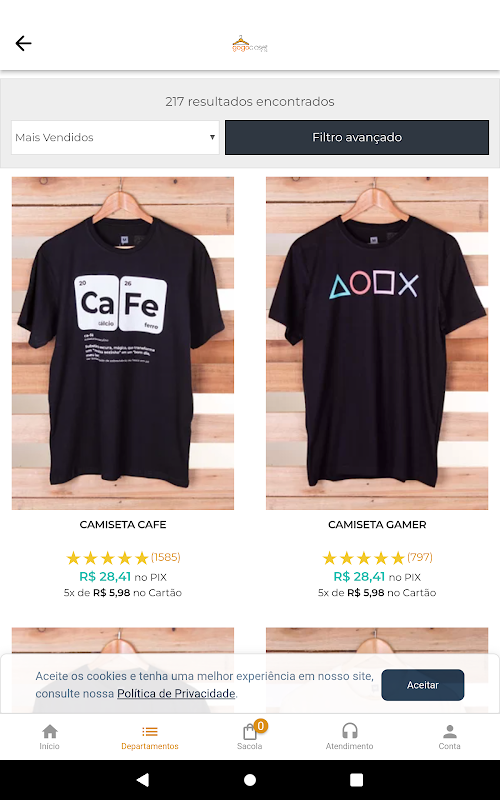This screenshot has width=500, height=800.
Task: Open the Camiseta Gamer product image
Action: 377,343
